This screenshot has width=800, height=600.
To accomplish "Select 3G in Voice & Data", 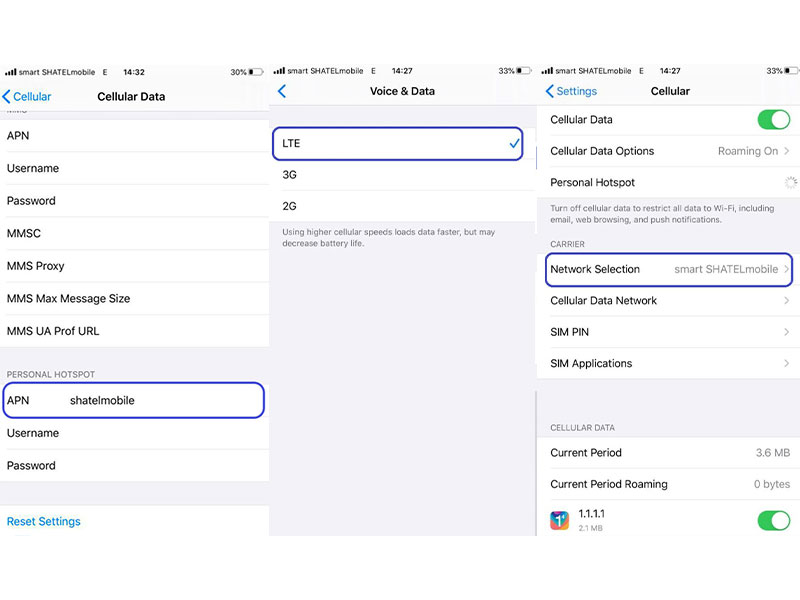I will pyautogui.click(x=403, y=175).
